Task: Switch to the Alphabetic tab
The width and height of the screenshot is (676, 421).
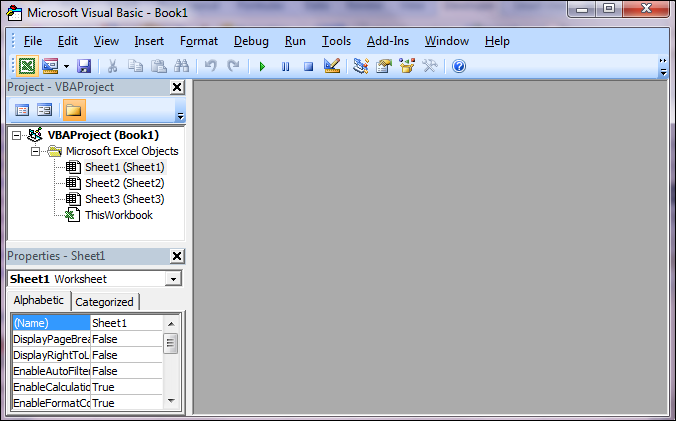Action: pos(39,300)
